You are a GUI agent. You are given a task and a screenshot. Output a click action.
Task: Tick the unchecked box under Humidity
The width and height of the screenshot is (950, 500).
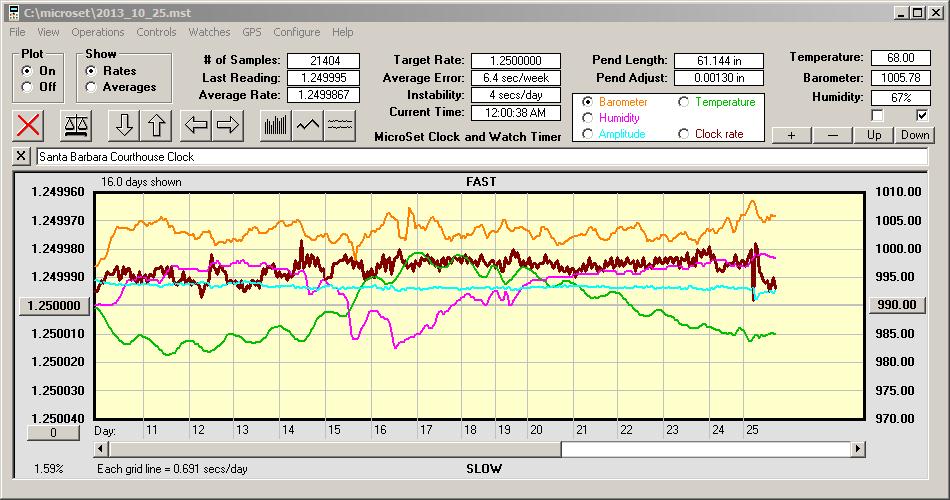click(877, 115)
